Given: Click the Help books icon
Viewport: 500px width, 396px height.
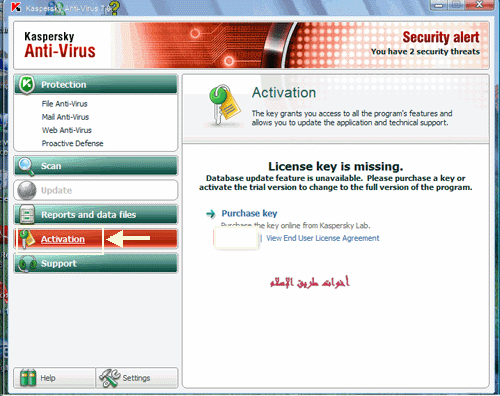Looking at the screenshot, I should pos(28,378).
